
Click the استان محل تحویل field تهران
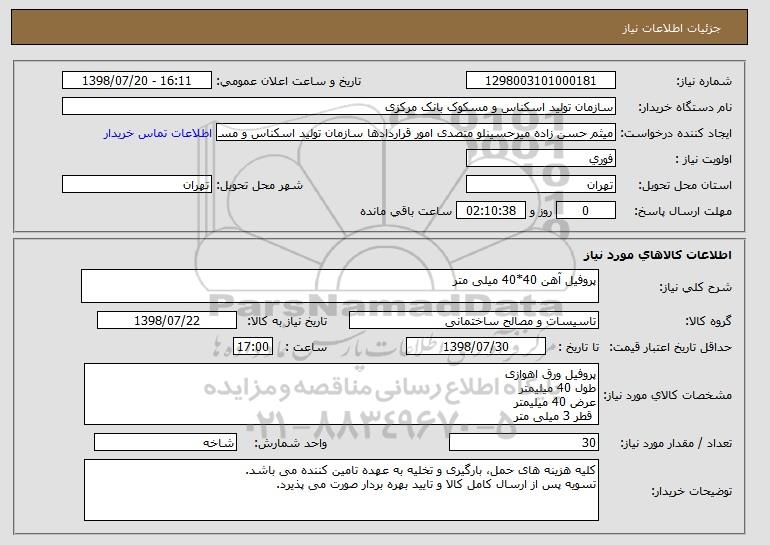tap(541, 185)
